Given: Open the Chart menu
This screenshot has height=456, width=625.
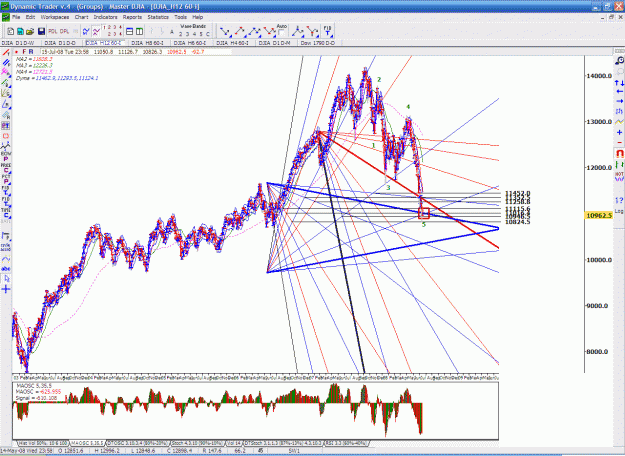Looking at the screenshot, I should (81, 17).
